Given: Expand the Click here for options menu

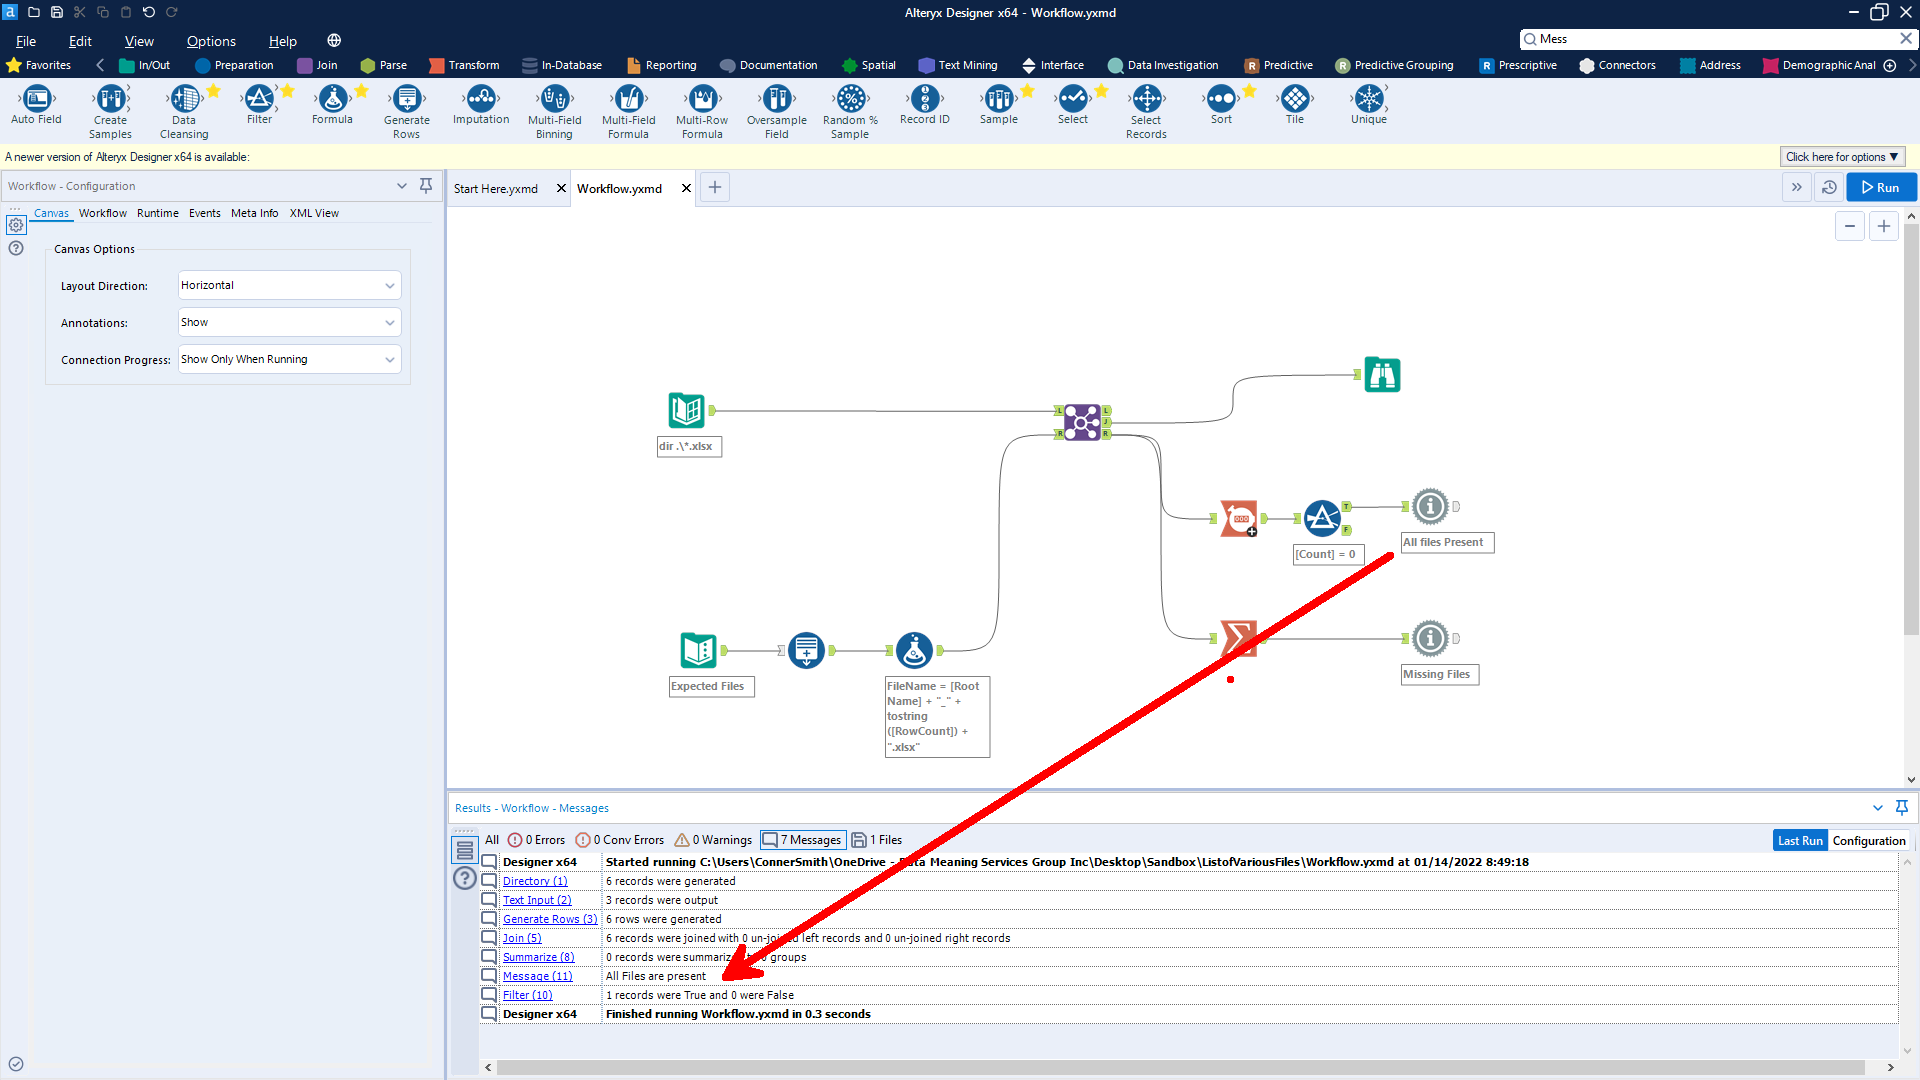Looking at the screenshot, I should pos(1841,157).
